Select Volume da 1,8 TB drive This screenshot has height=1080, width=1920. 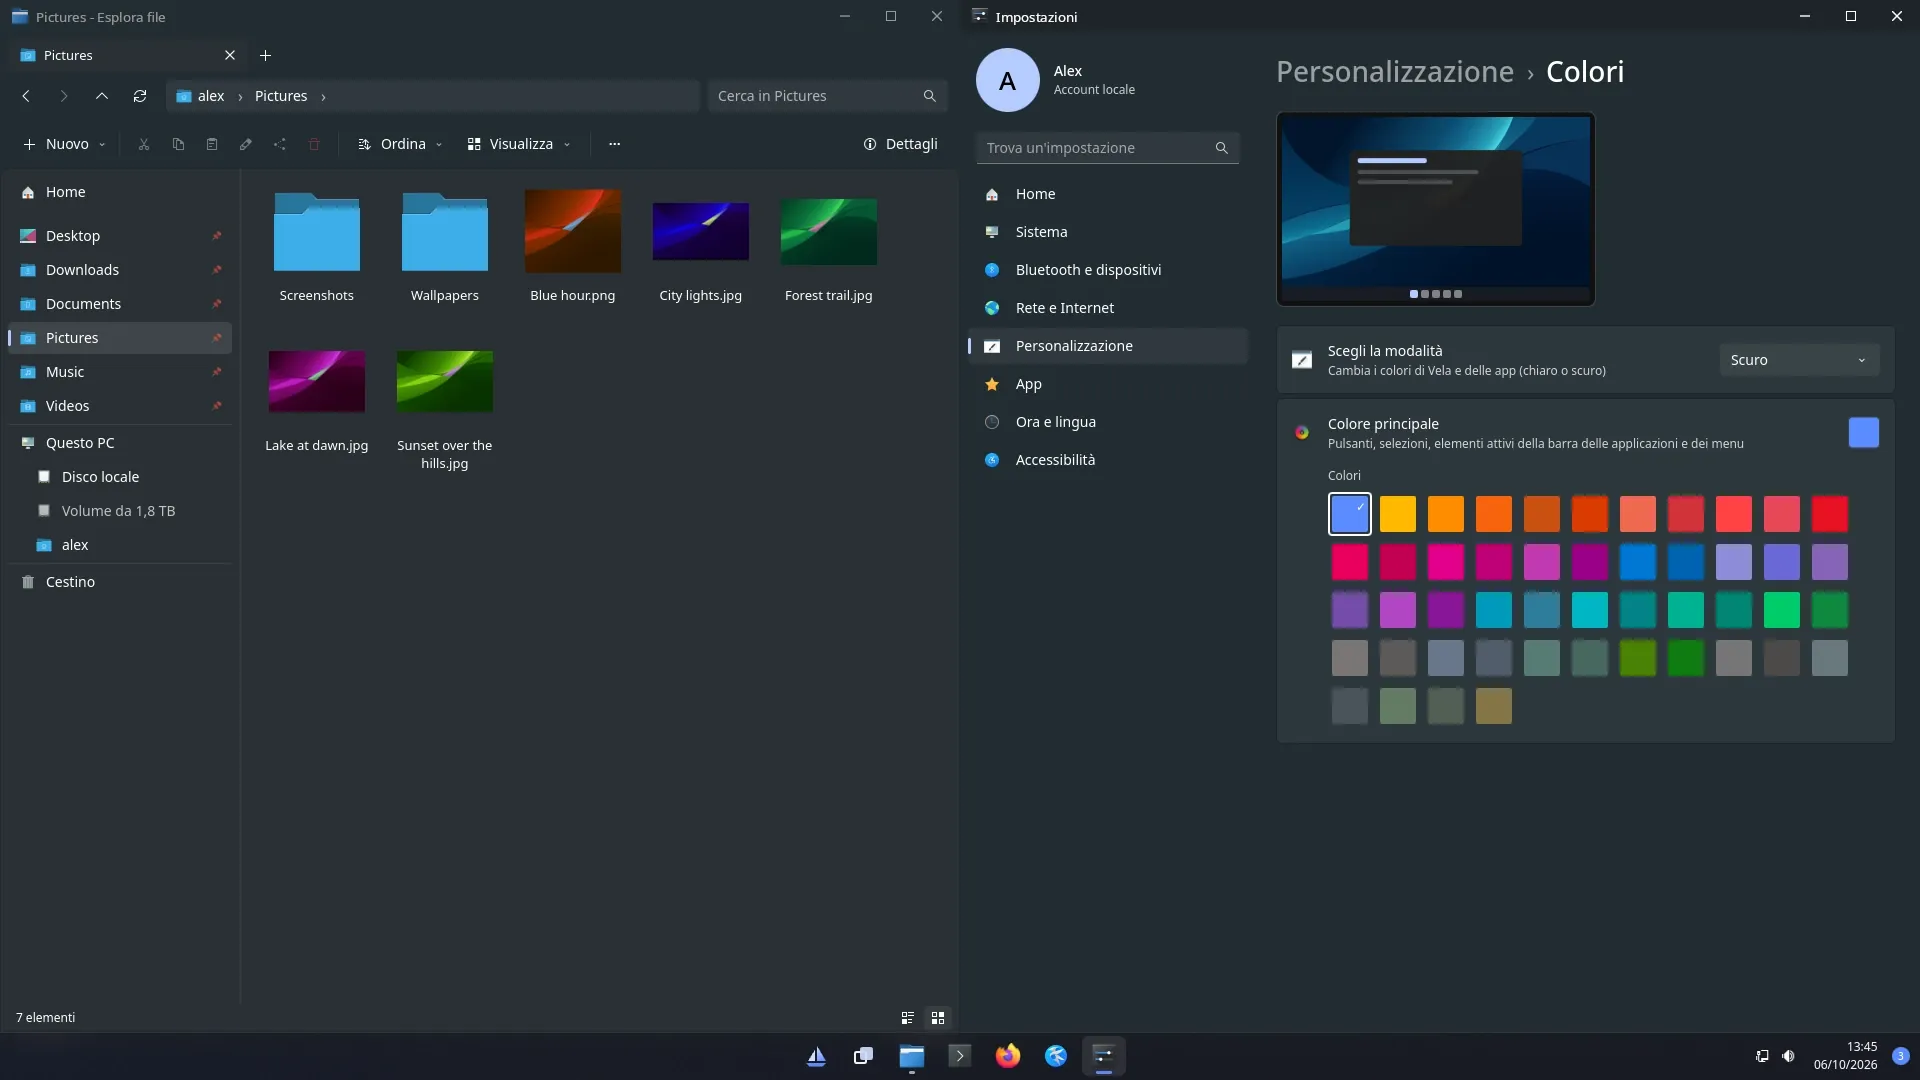(120, 511)
